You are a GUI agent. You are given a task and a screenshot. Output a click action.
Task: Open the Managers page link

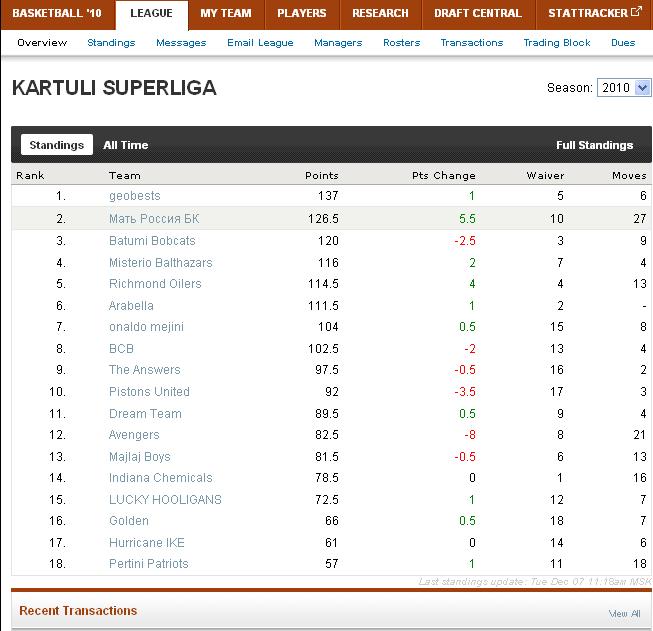(338, 43)
